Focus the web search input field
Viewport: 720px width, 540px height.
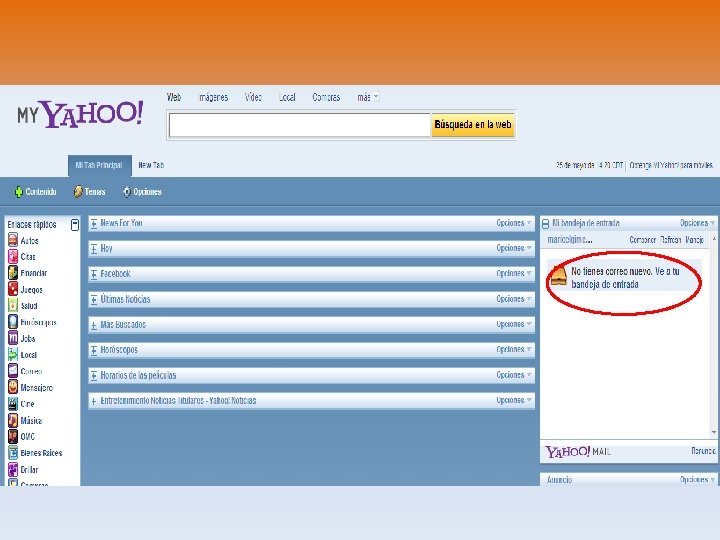(299, 125)
